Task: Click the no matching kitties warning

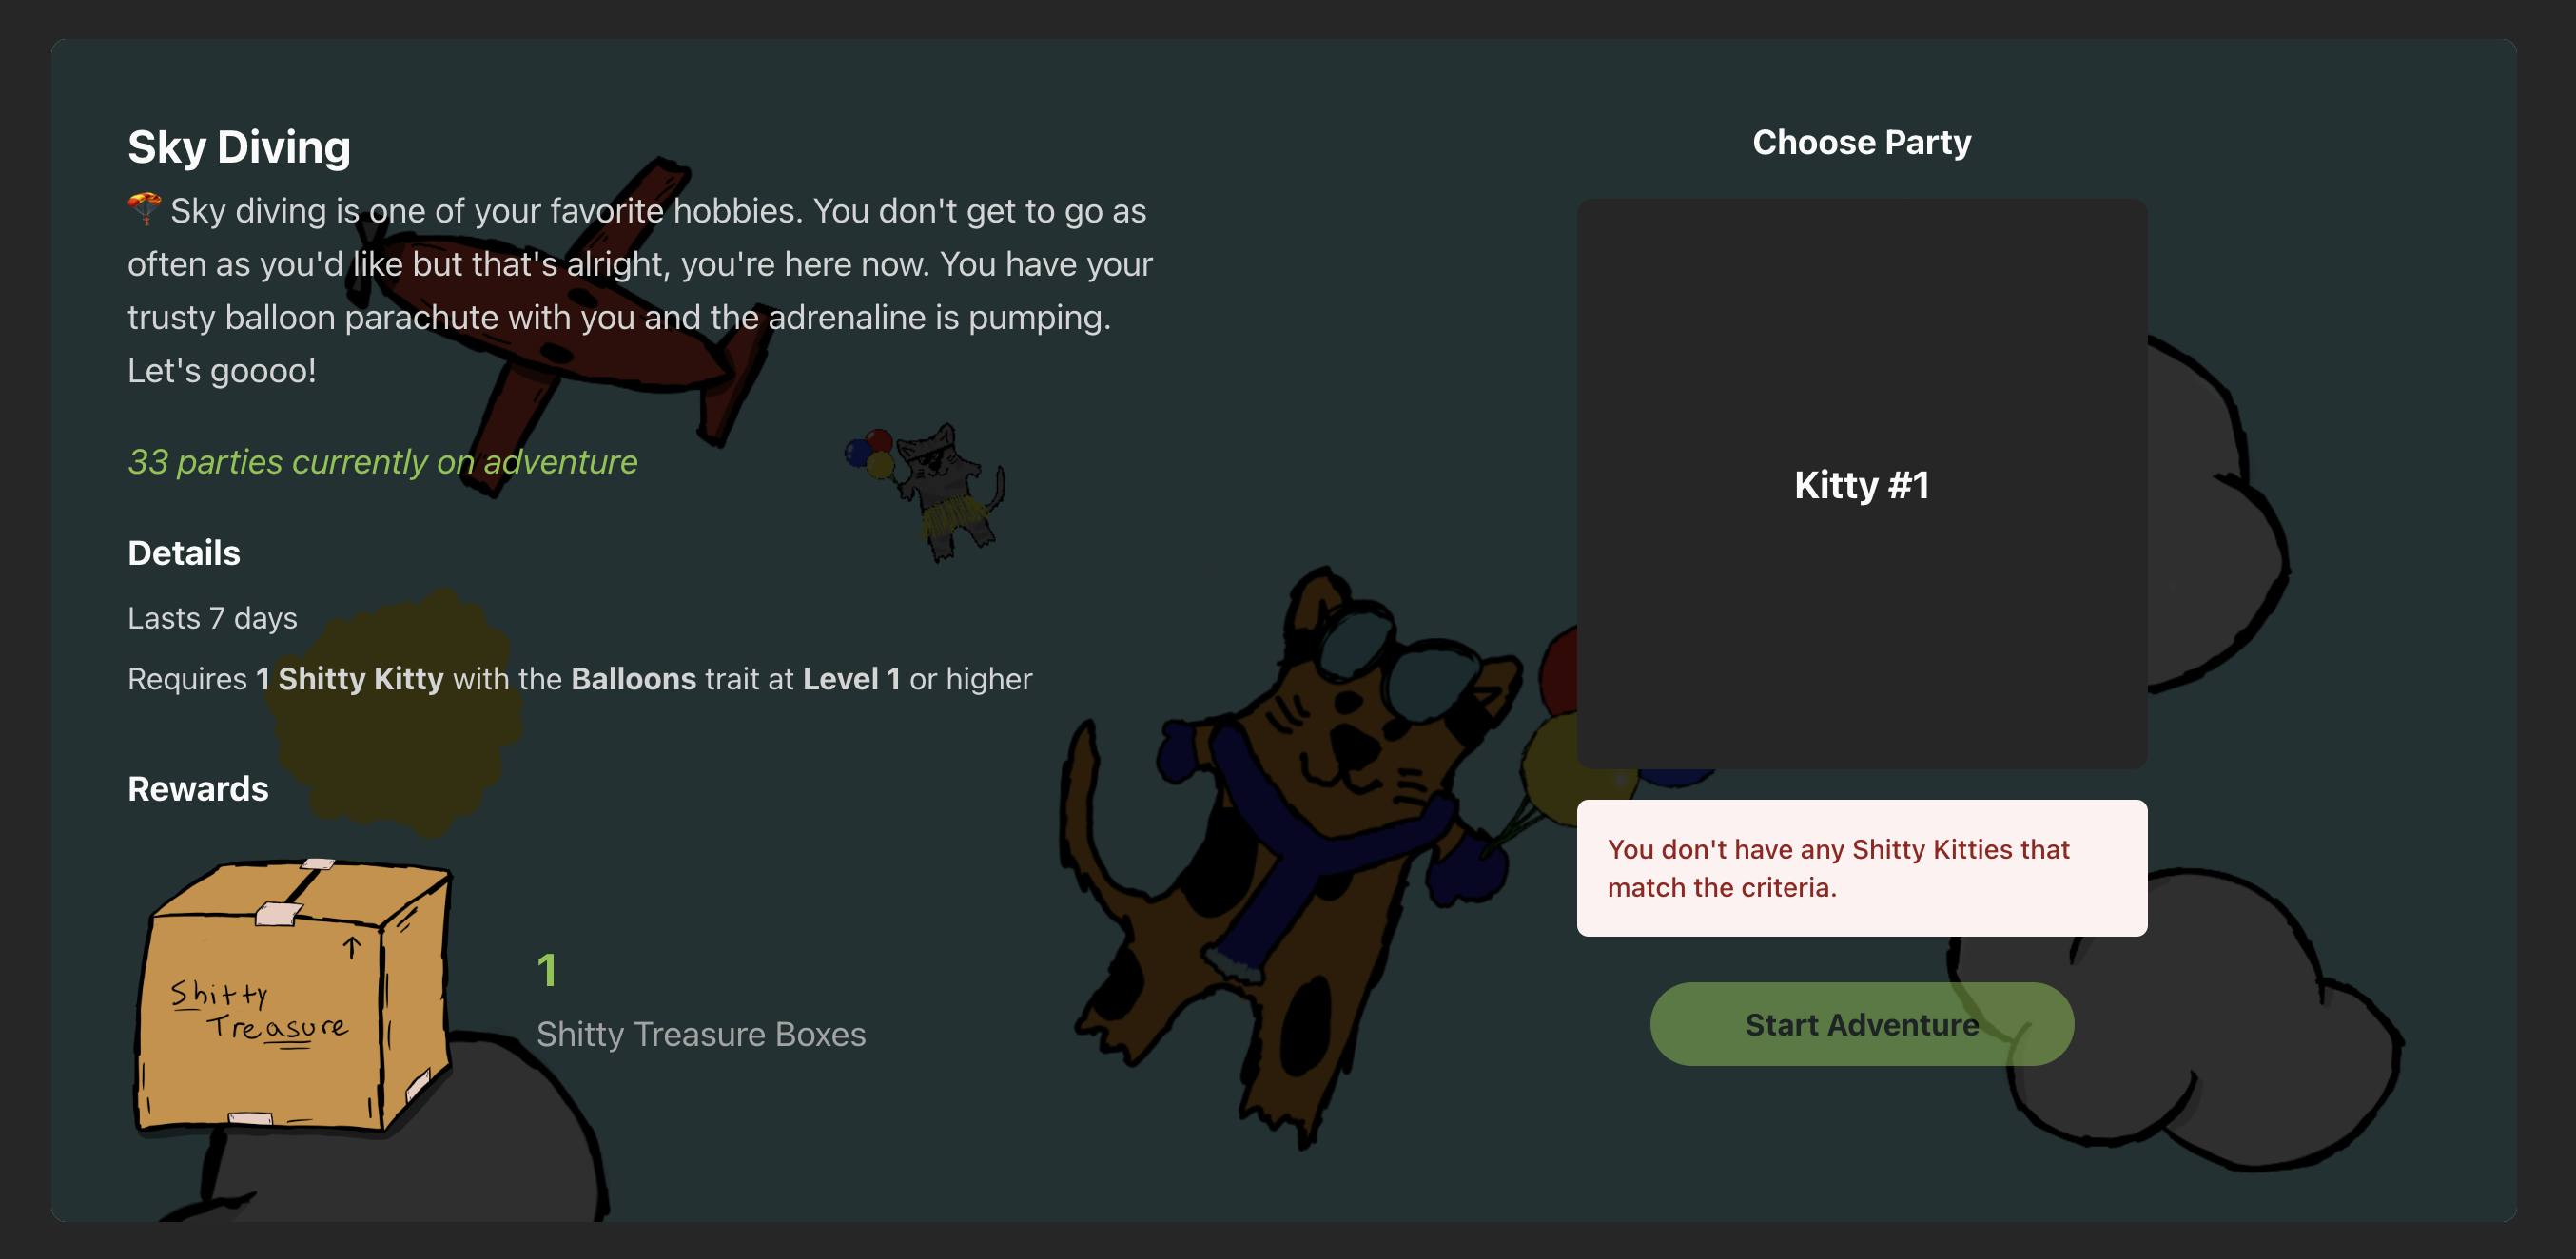Action: pyautogui.click(x=1861, y=868)
